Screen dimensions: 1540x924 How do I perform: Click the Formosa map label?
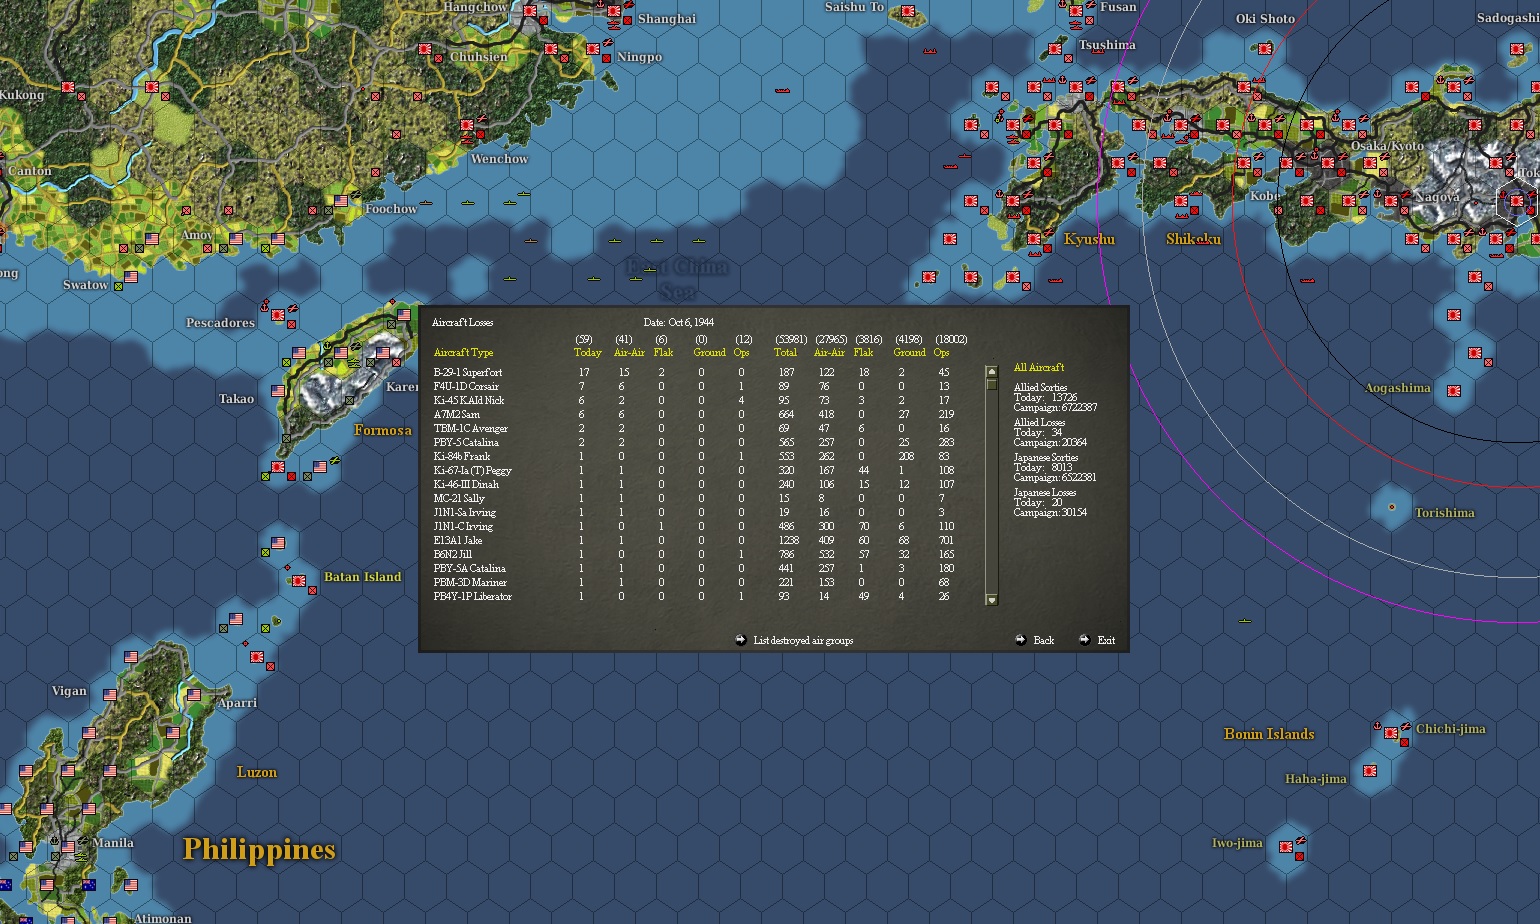coord(383,430)
